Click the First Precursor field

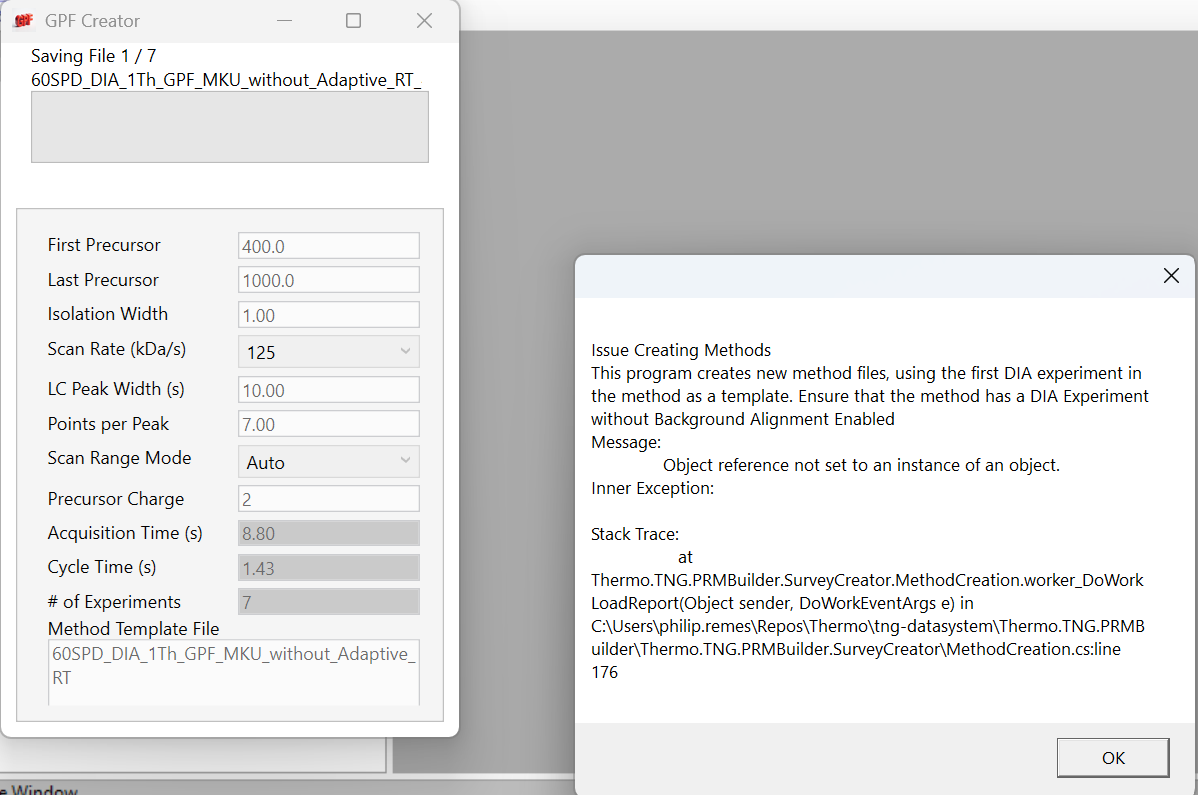tap(328, 246)
